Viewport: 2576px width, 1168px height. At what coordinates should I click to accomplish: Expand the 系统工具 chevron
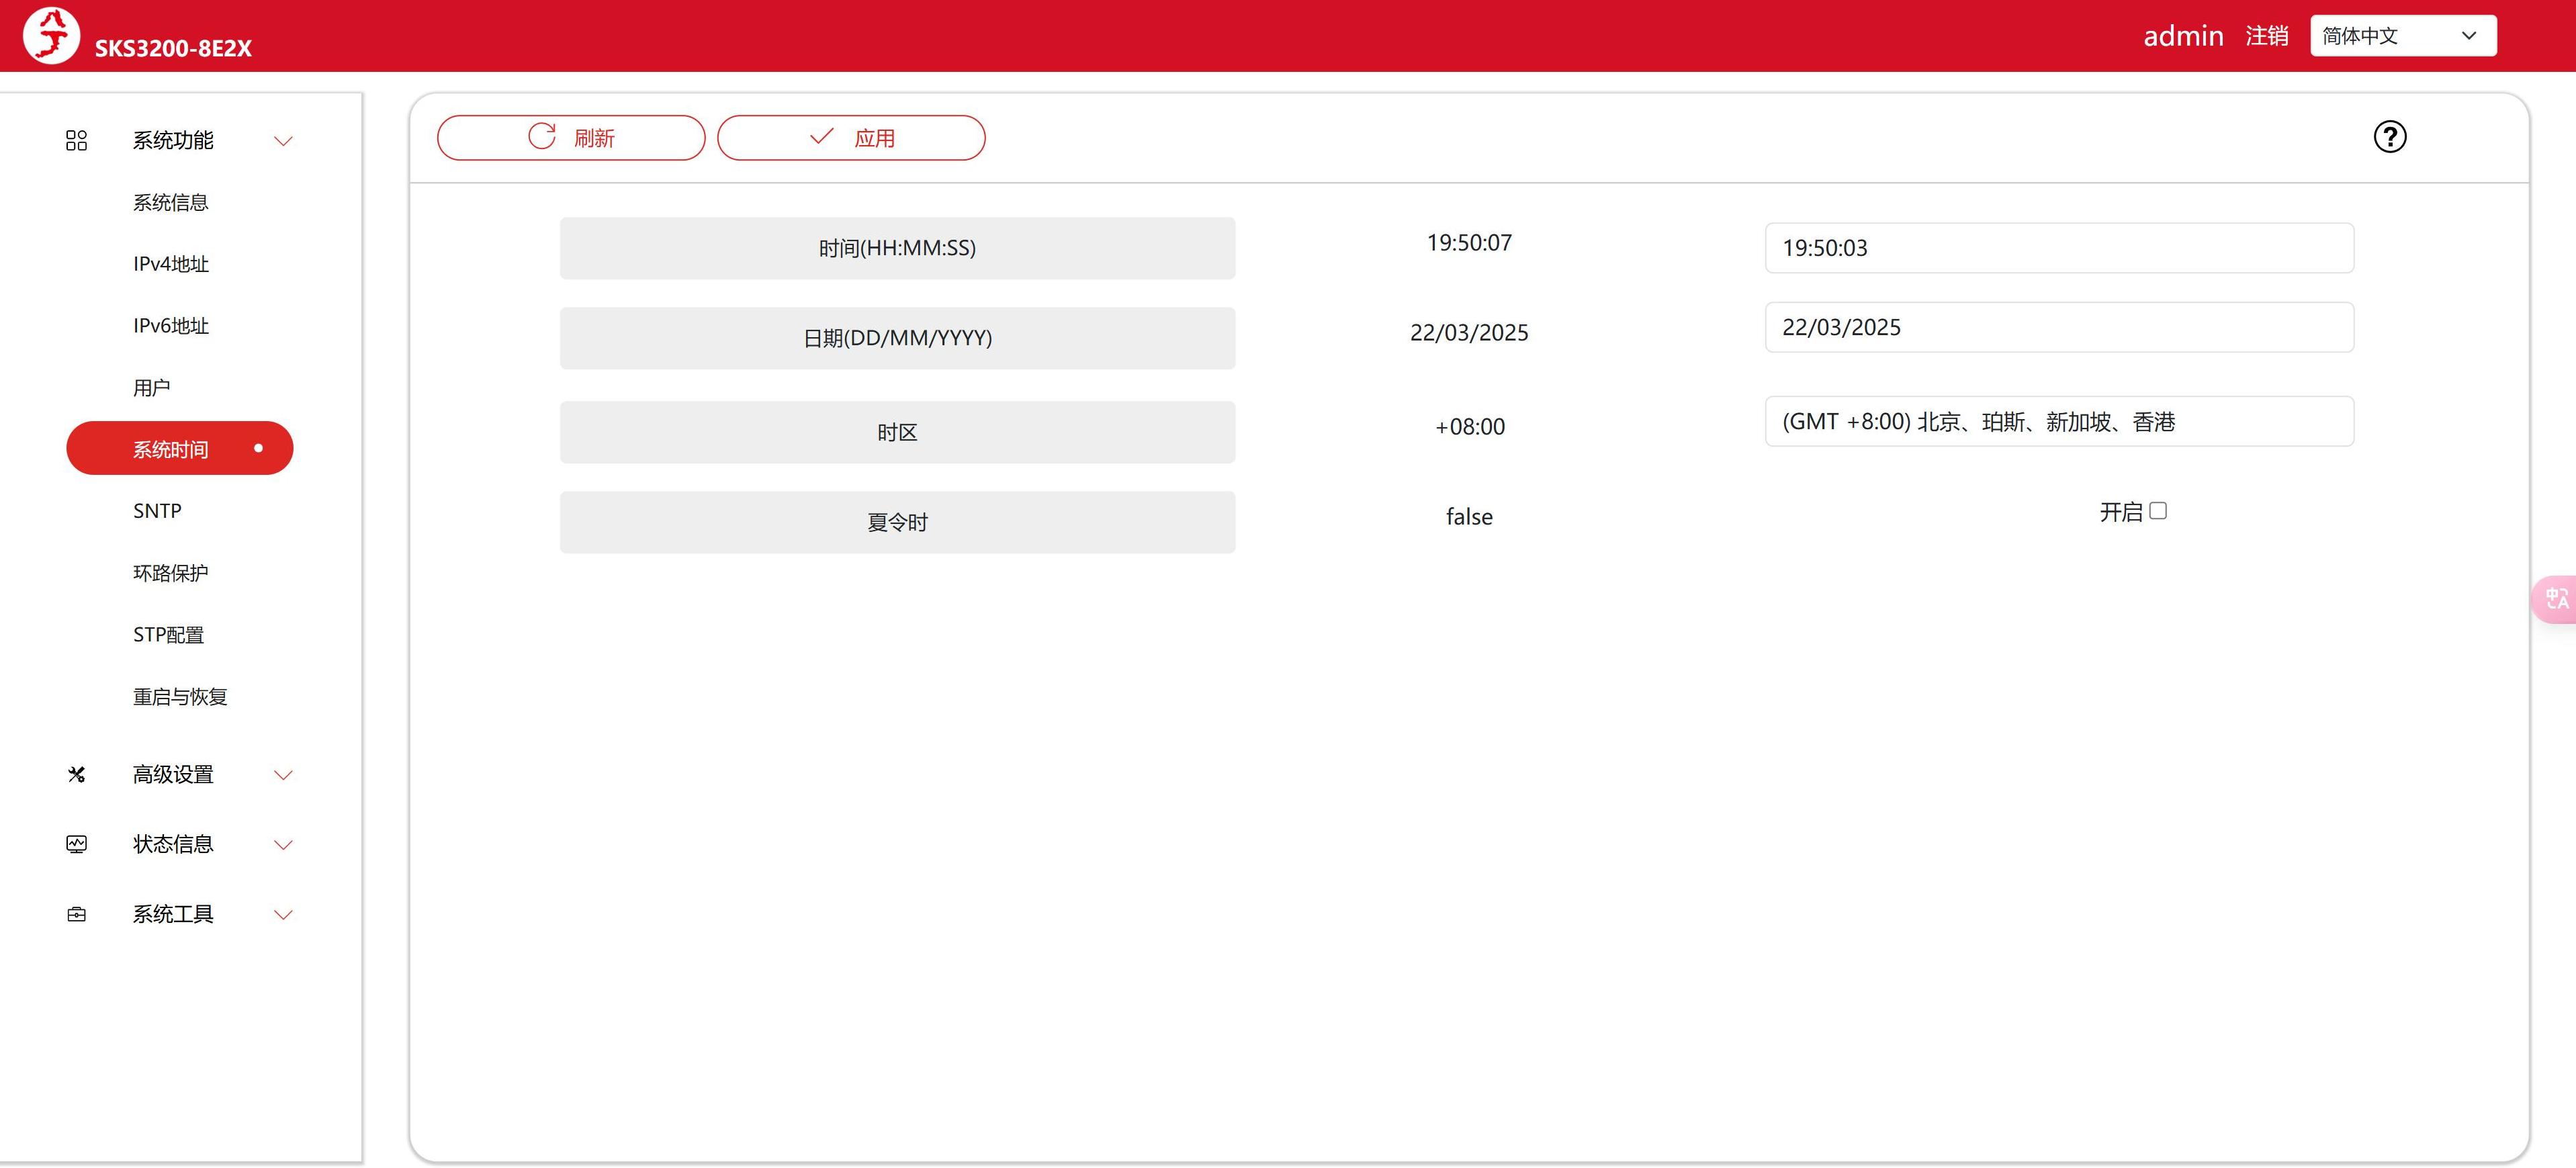283,915
